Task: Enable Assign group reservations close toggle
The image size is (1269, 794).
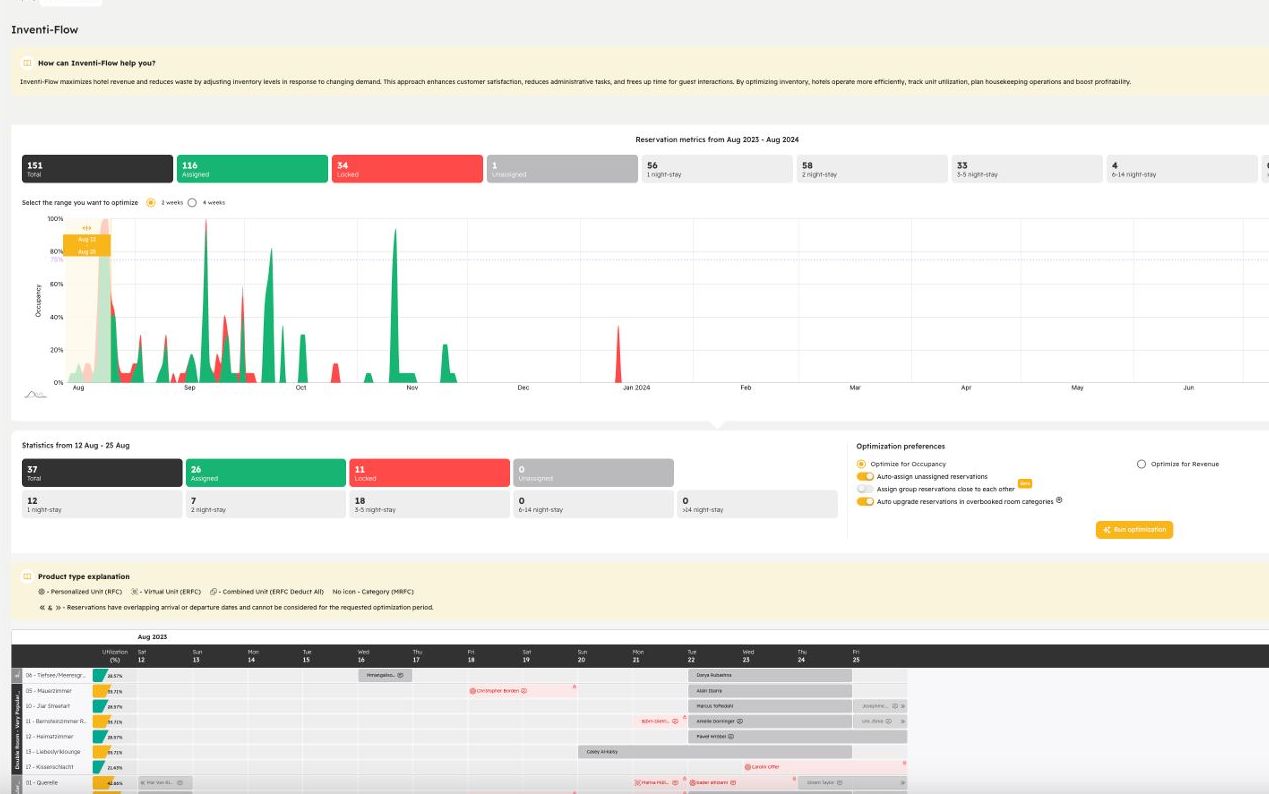Action: pyautogui.click(x=865, y=489)
